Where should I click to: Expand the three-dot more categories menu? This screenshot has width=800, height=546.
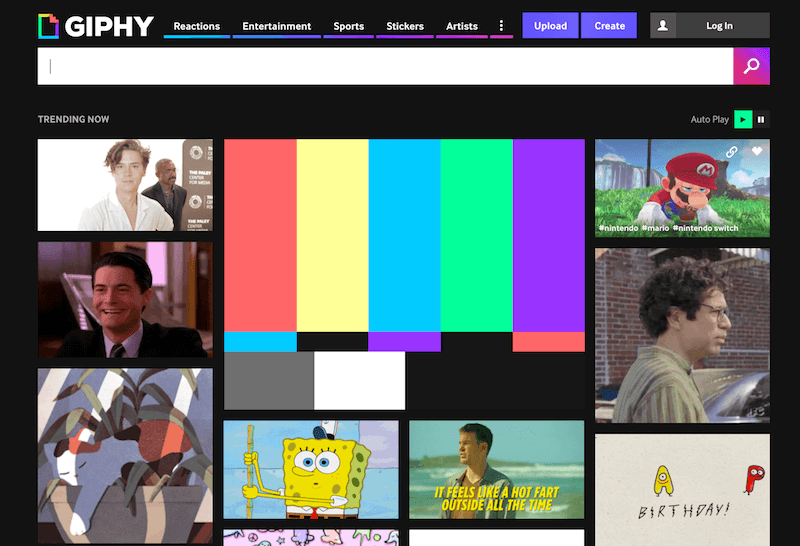tap(501, 26)
